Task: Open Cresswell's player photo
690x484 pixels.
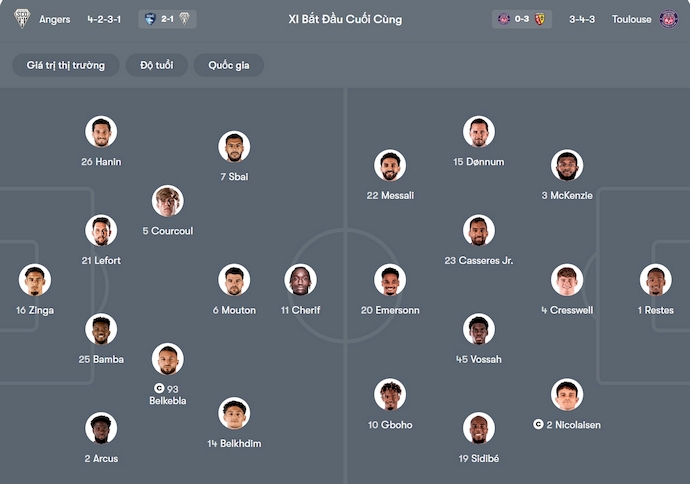Action: click(x=567, y=280)
